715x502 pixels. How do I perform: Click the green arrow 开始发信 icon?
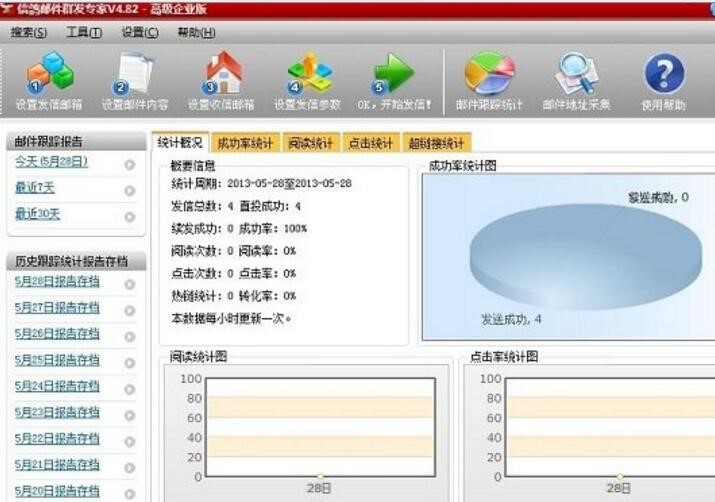click(393, 73)
